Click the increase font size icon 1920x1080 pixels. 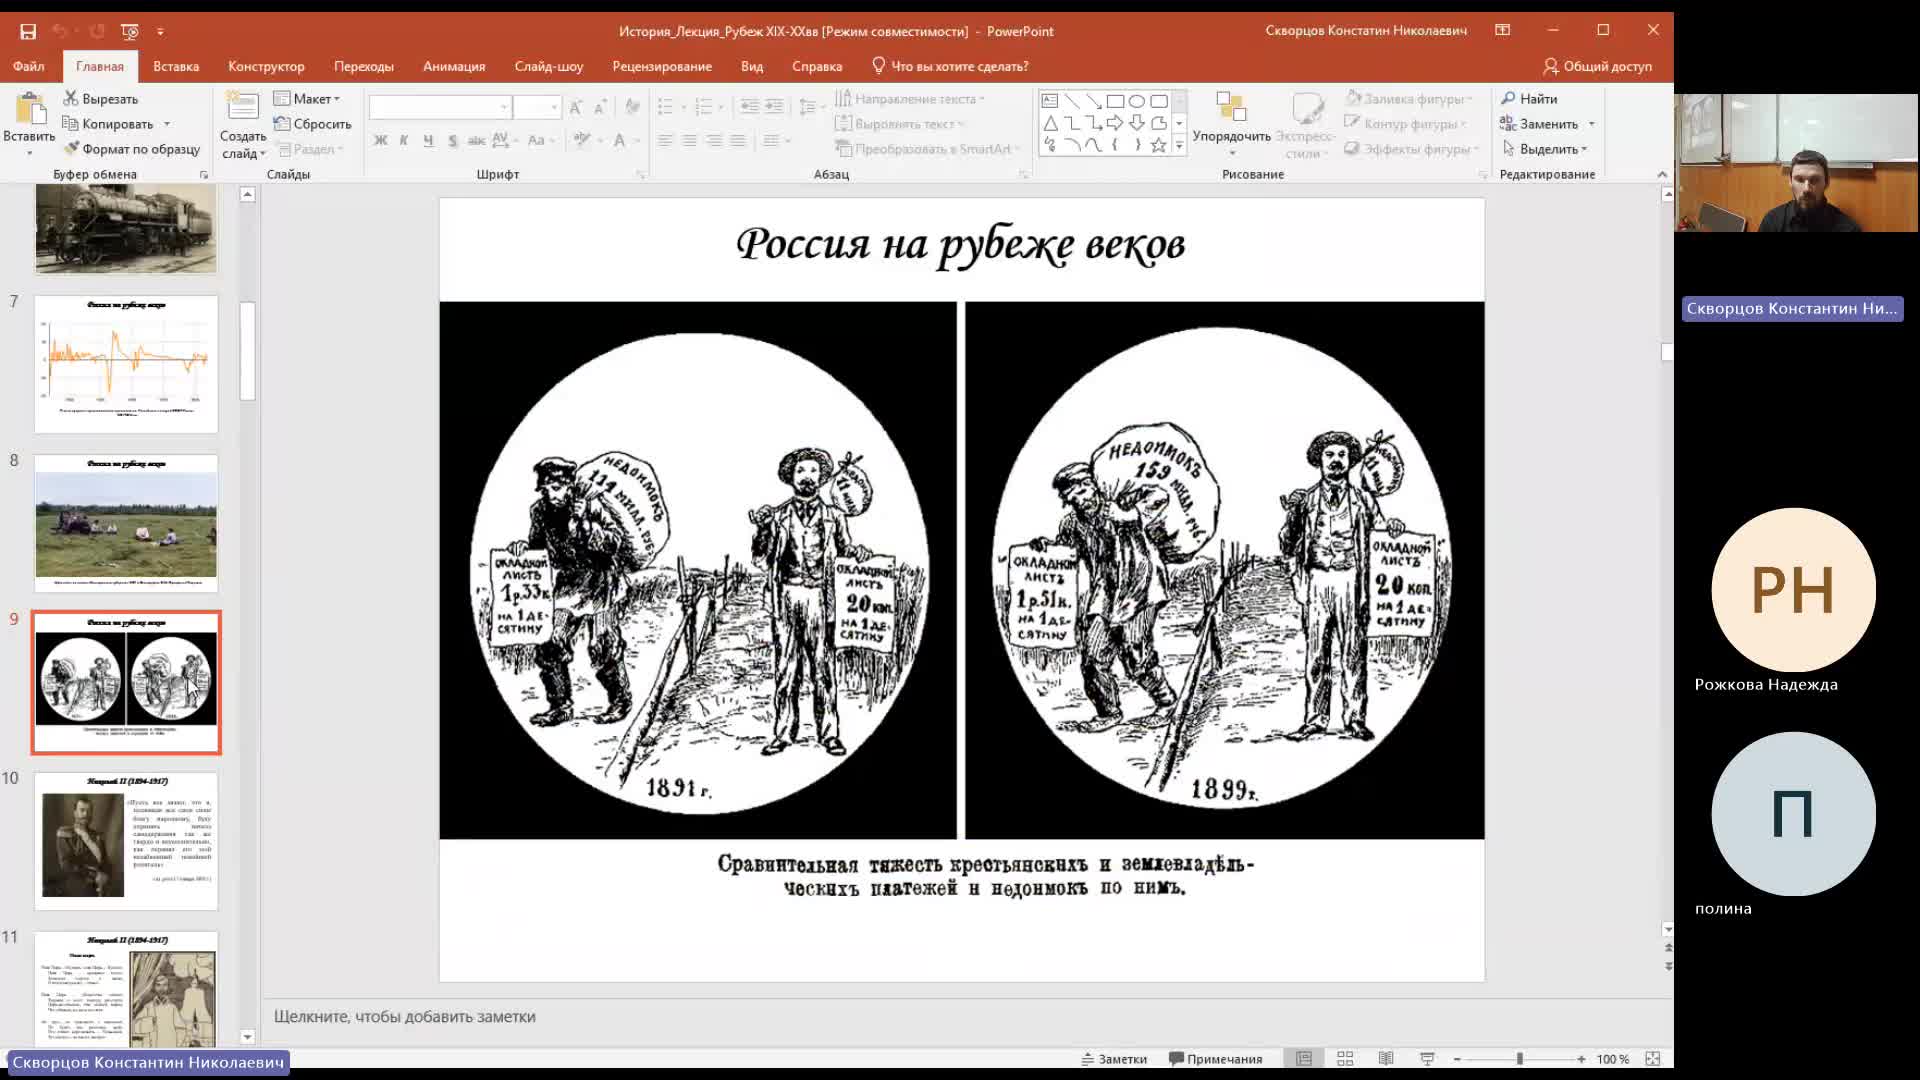(x=576, y=107)
